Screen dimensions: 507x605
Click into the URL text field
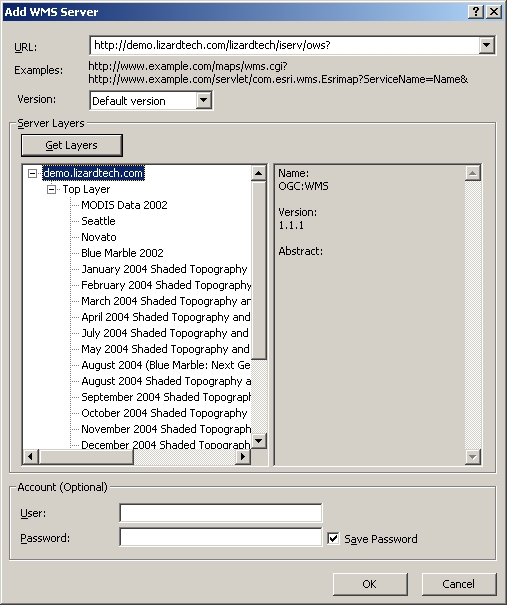pyautogui.click(x=285, y=46)
